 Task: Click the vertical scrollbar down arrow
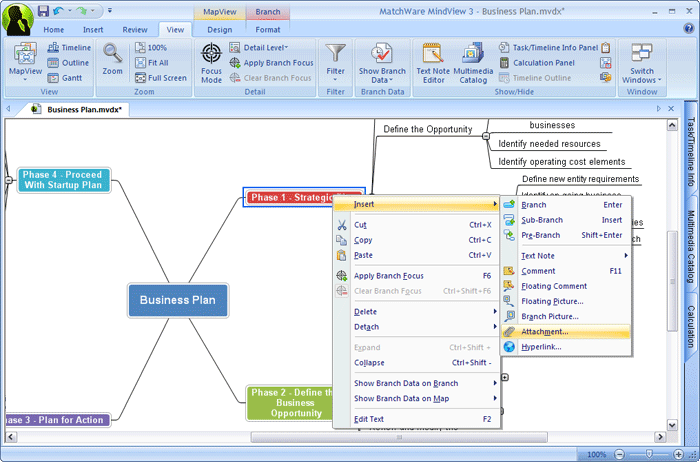[x=672, y=425]
